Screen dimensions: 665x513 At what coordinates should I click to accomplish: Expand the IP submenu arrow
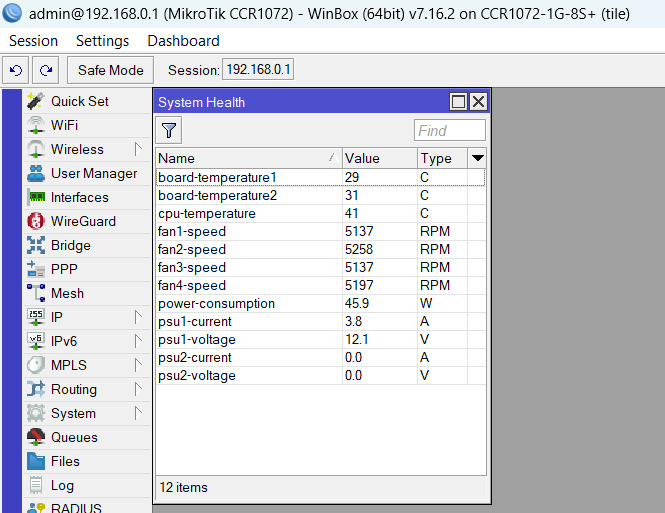coord(138,317)
